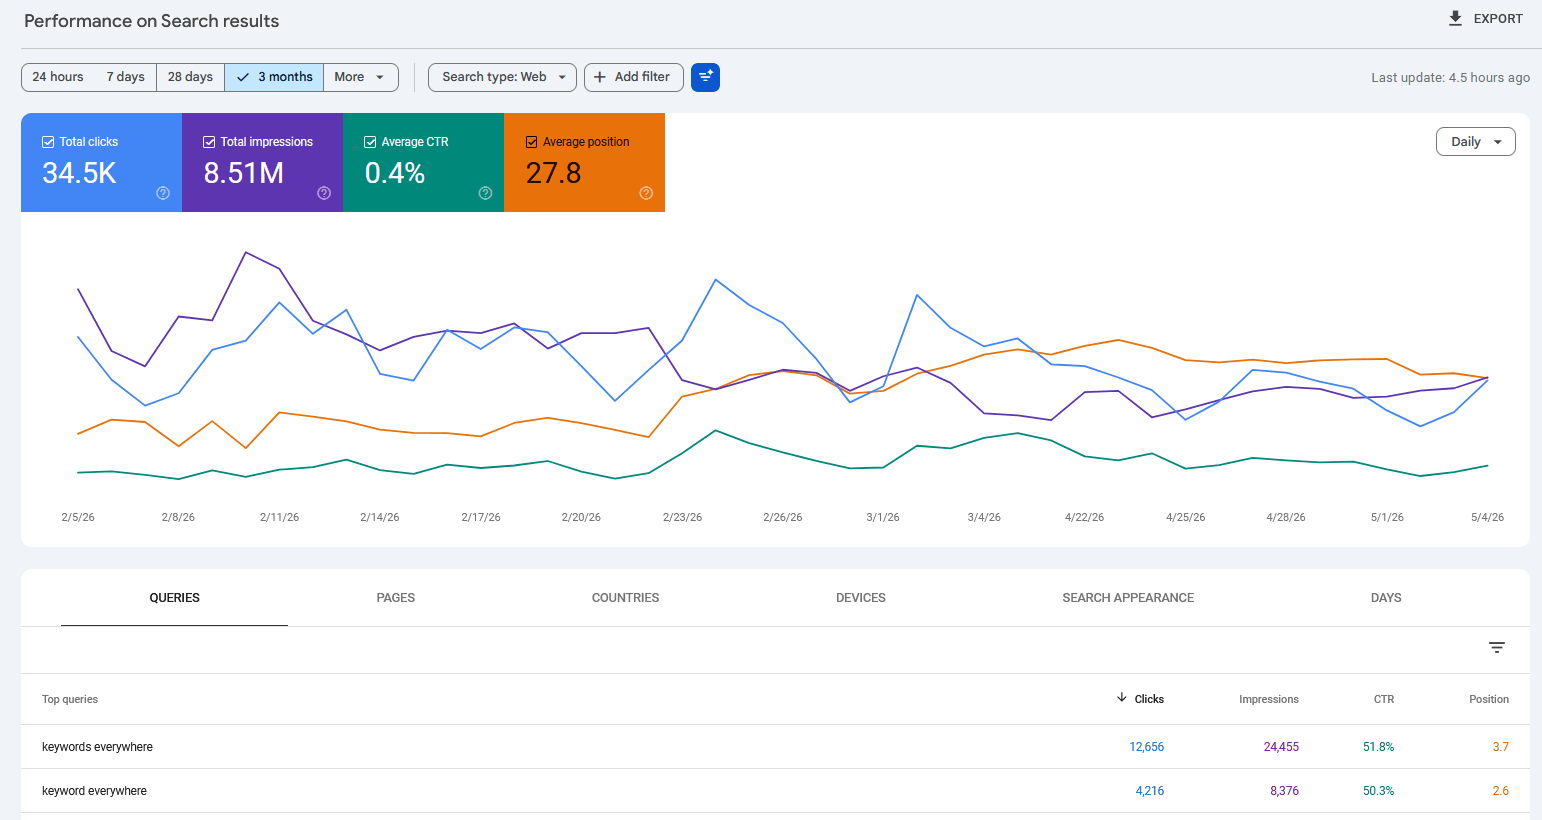Open the More date range dropdown
The image size is (1542, 820).
360,77
